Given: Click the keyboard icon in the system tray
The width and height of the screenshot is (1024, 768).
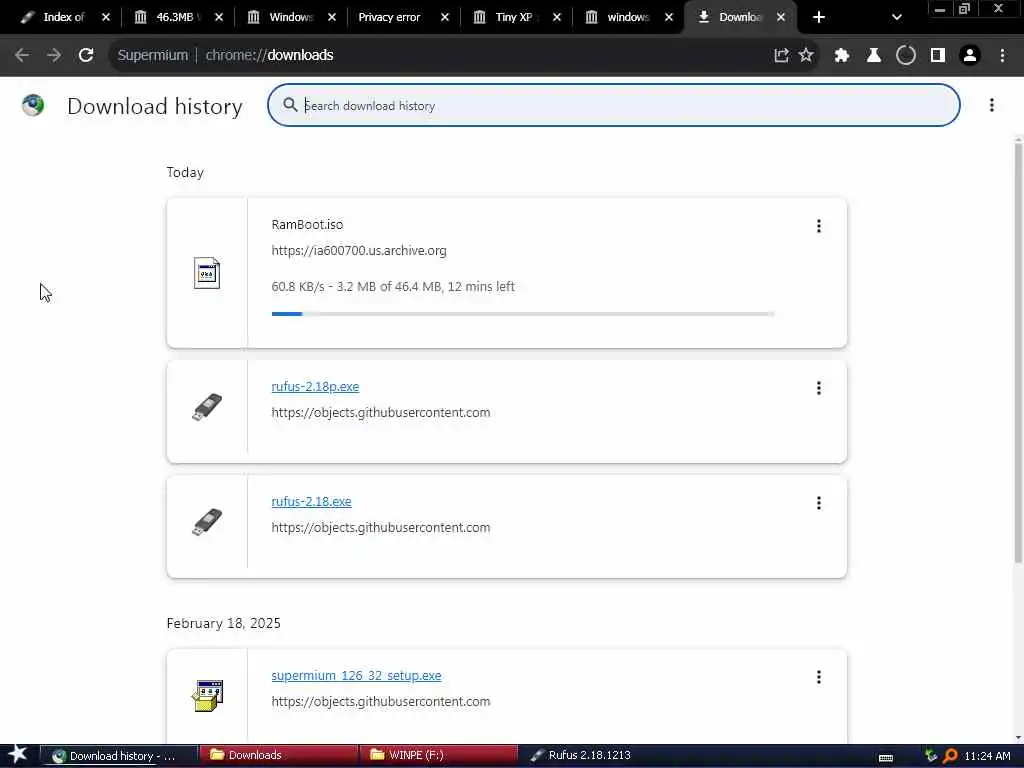Looking at the screenshot, I should [886, 757].
